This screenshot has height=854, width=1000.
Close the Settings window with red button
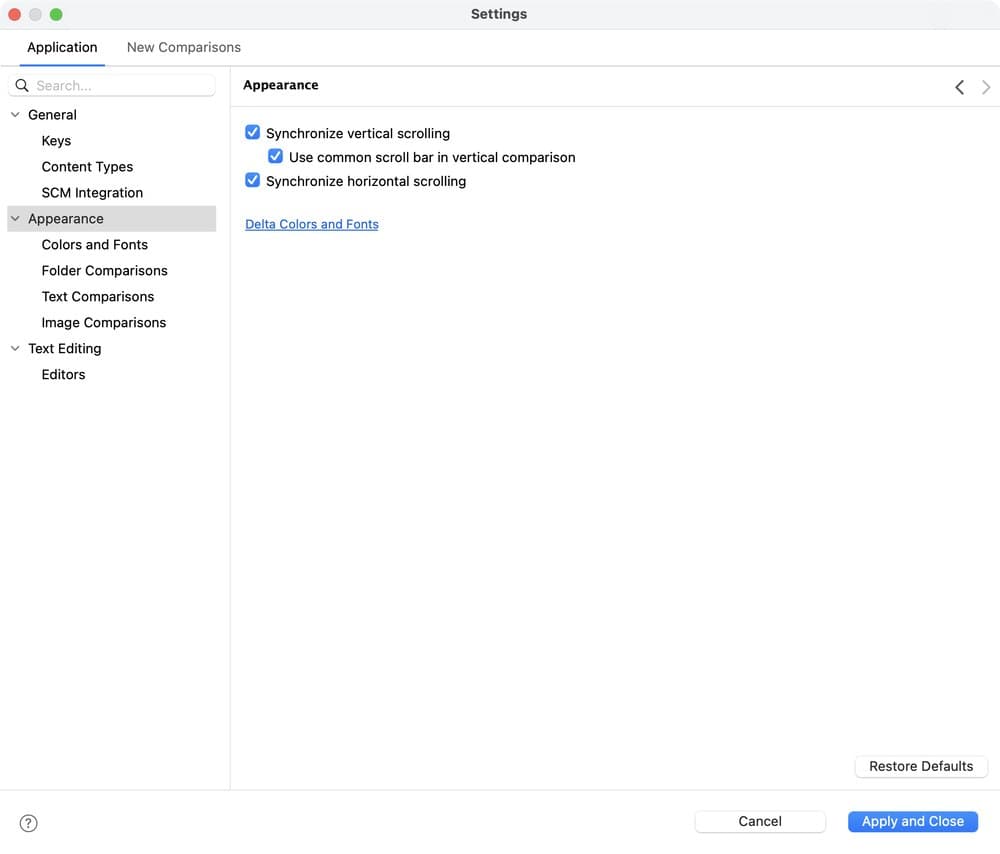[x=15, y=14]
